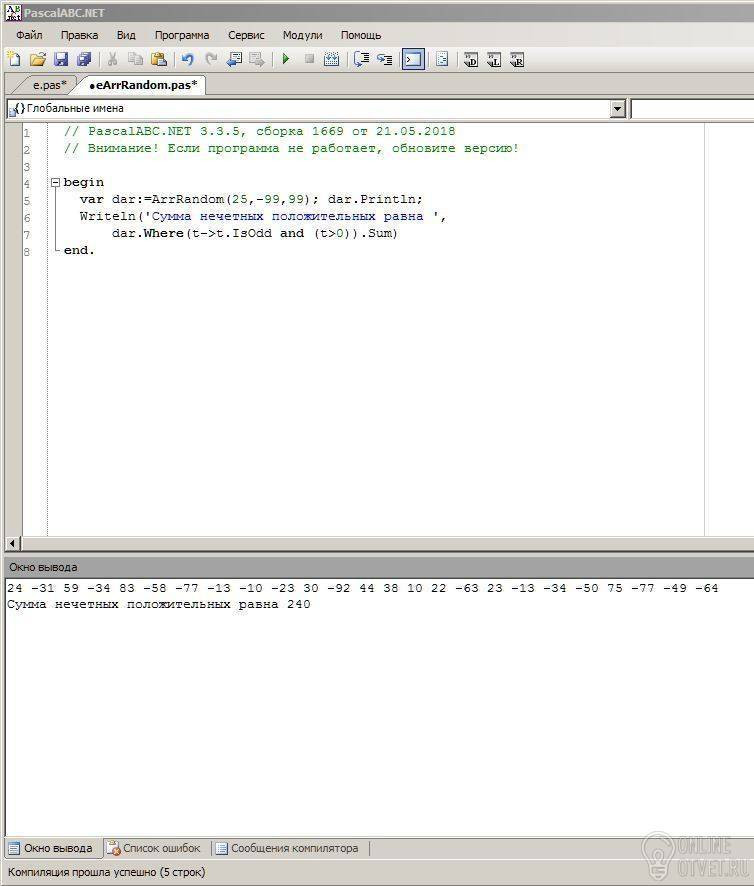Switch to the e.pas tab

tap(49, 85)
